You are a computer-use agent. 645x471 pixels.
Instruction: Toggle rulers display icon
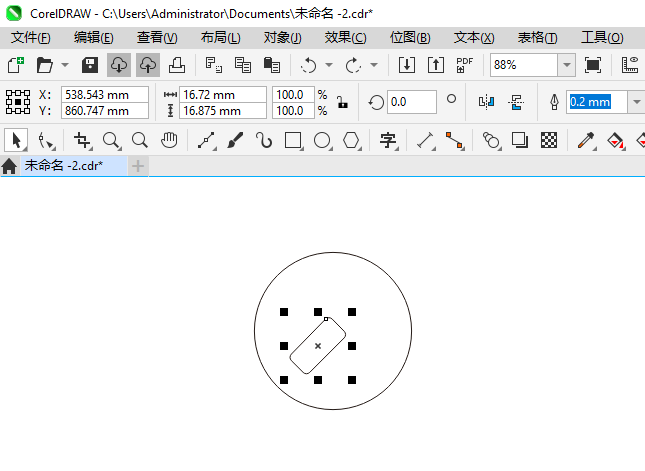pos(630,65)
